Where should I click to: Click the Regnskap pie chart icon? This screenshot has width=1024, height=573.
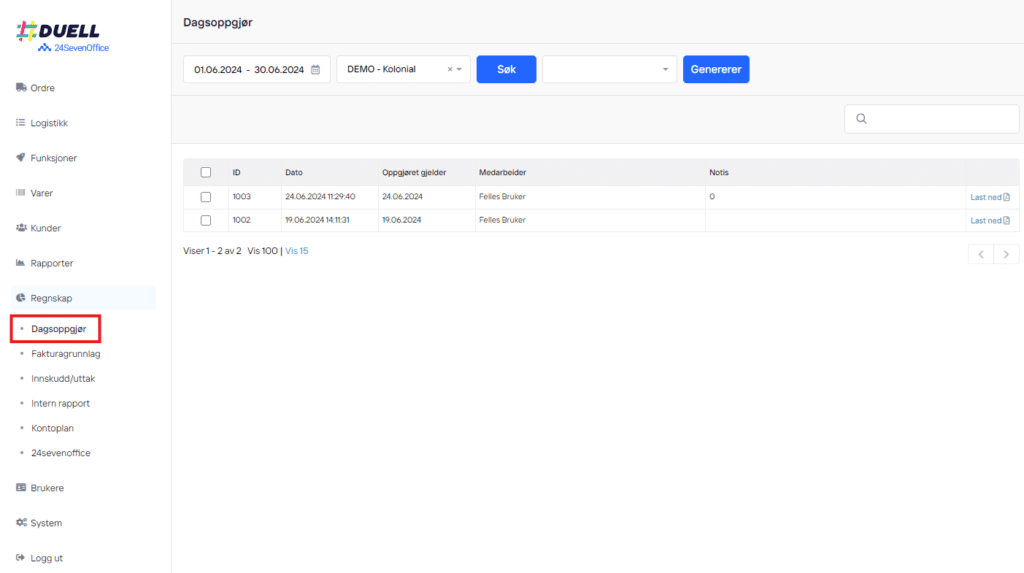(21, 298)
